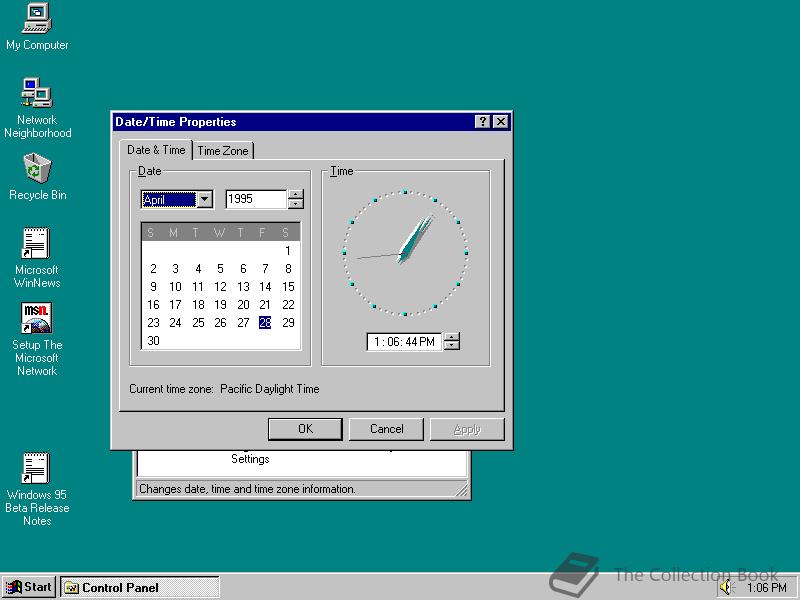This screenshot has width=800, height=600.
Task: Decrease the year with down arrow
Action: click(295, 204)
